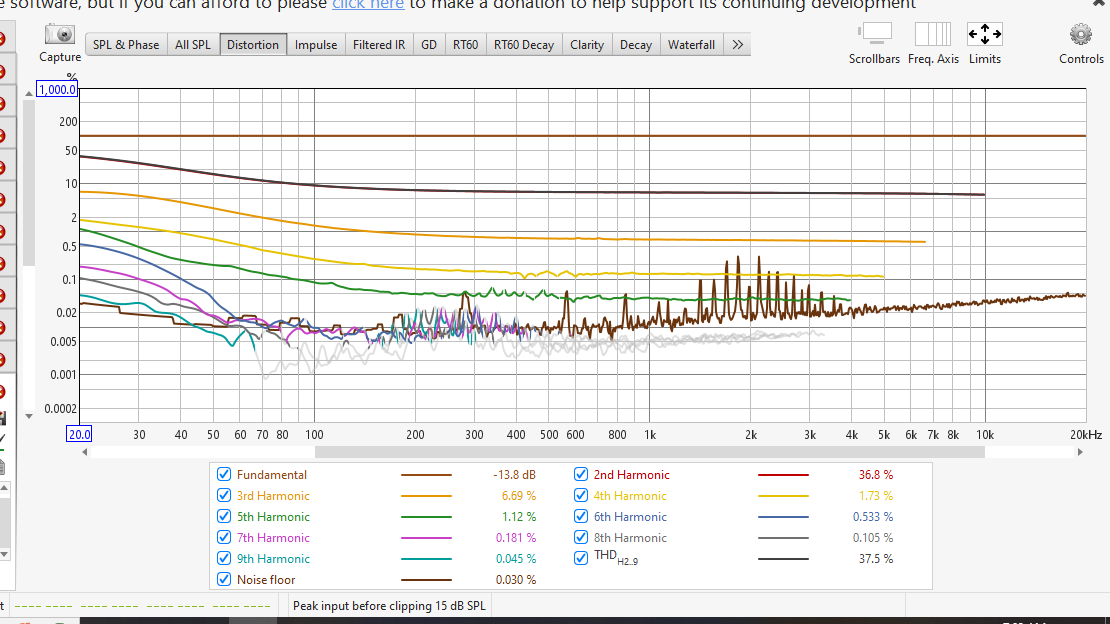Select the Distortion tab
1110x624 pixels.
click(253, 45)
